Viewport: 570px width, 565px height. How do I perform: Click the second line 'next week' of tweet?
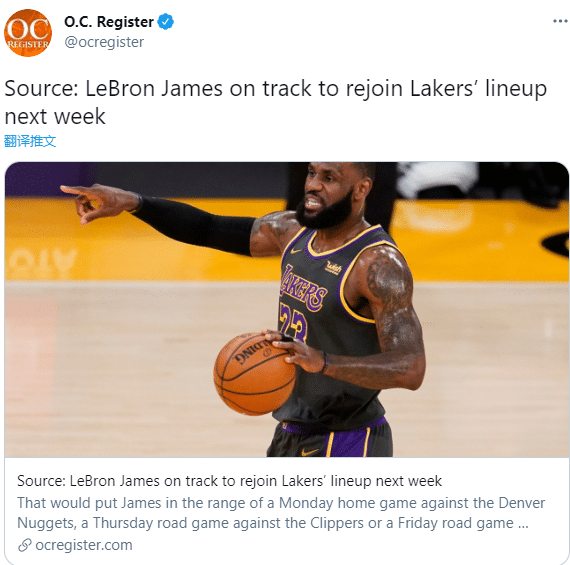(x=55, y=117)
